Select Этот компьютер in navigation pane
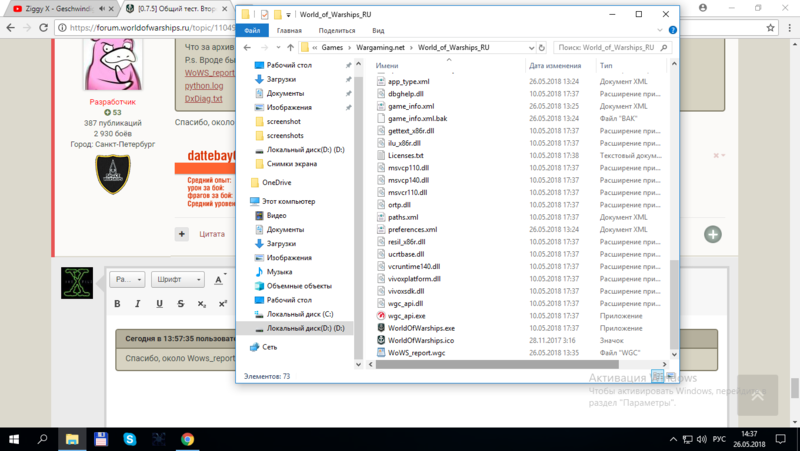 point(288,202)
